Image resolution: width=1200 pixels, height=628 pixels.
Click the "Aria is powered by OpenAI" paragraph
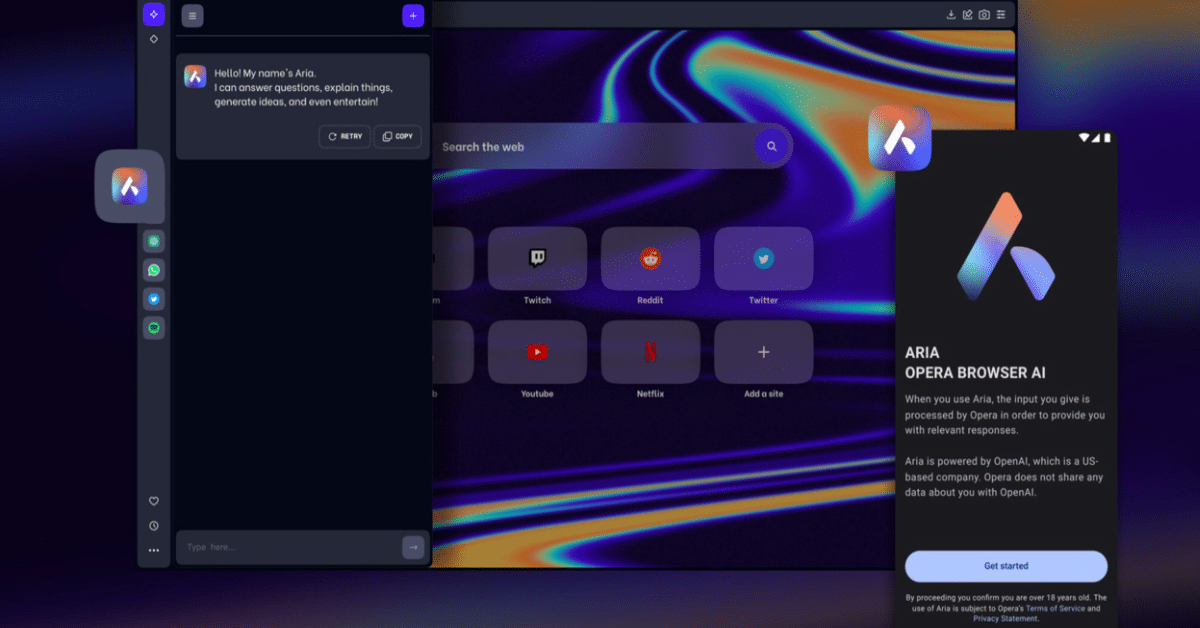pos(1004,477)
